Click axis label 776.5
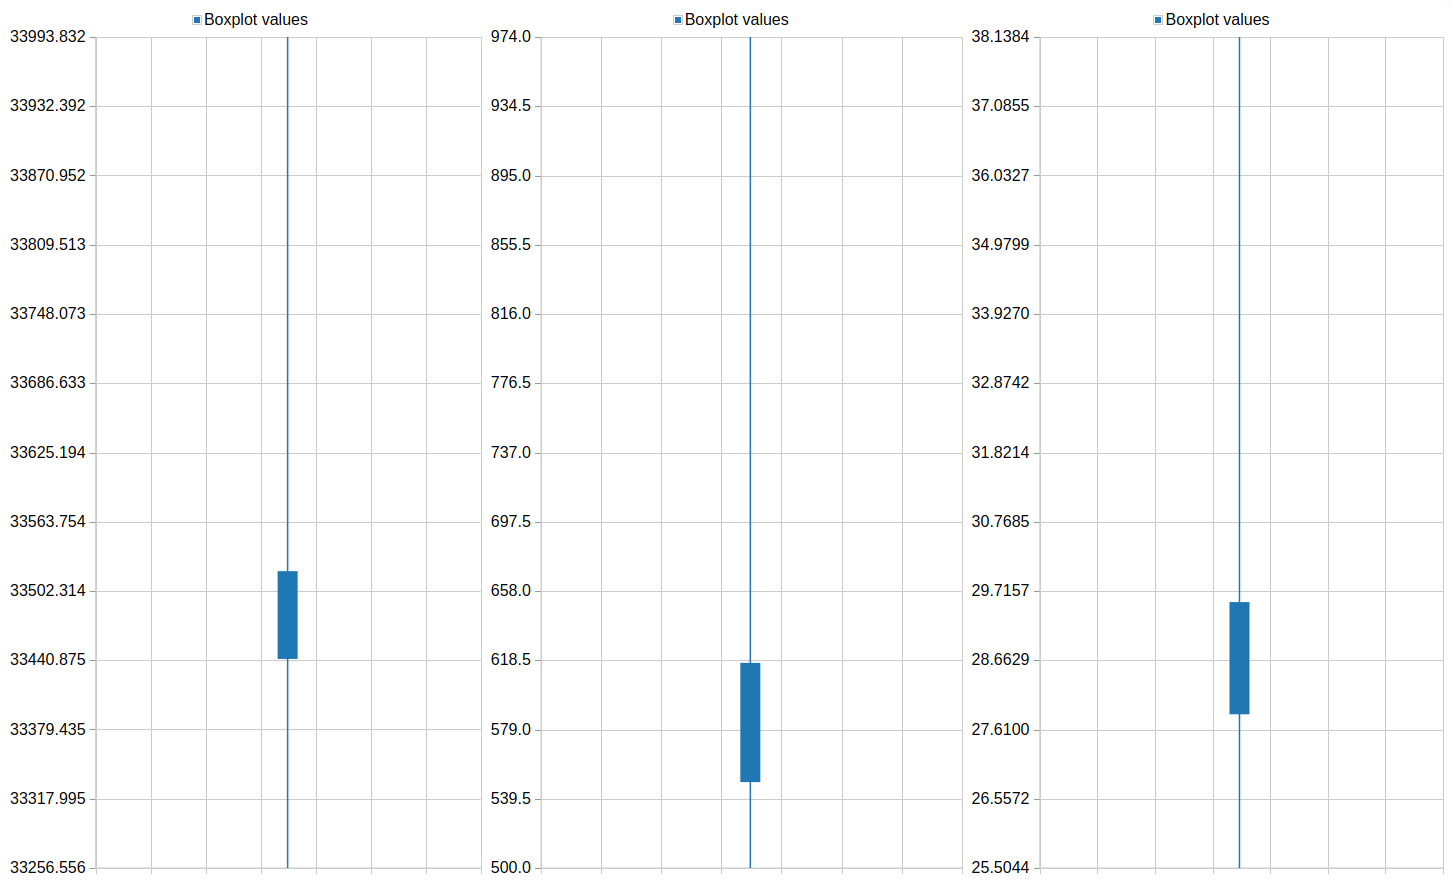The width and height of the screenshot is (1452, 884). tap(511, 383)
